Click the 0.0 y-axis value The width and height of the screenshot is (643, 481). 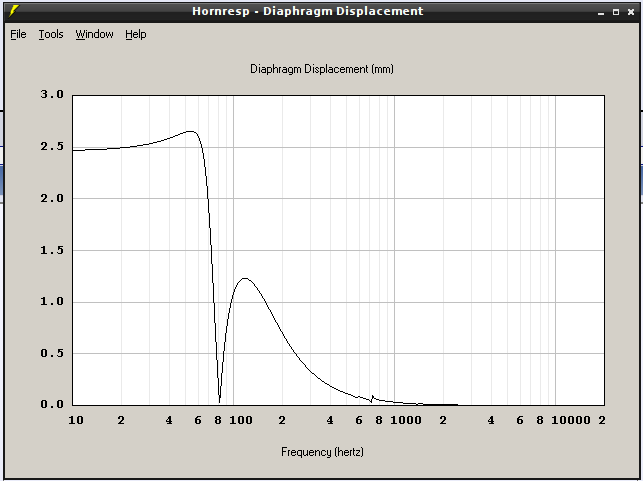(52, 404)
